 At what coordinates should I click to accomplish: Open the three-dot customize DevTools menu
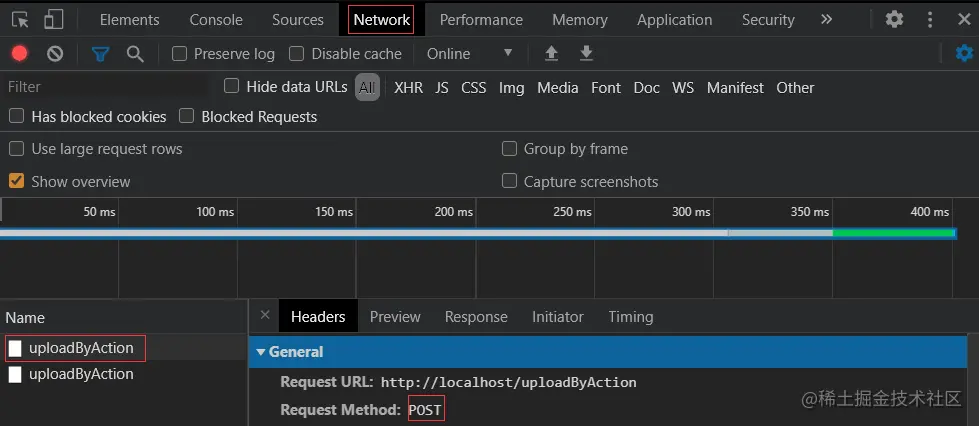pos(930,19)
